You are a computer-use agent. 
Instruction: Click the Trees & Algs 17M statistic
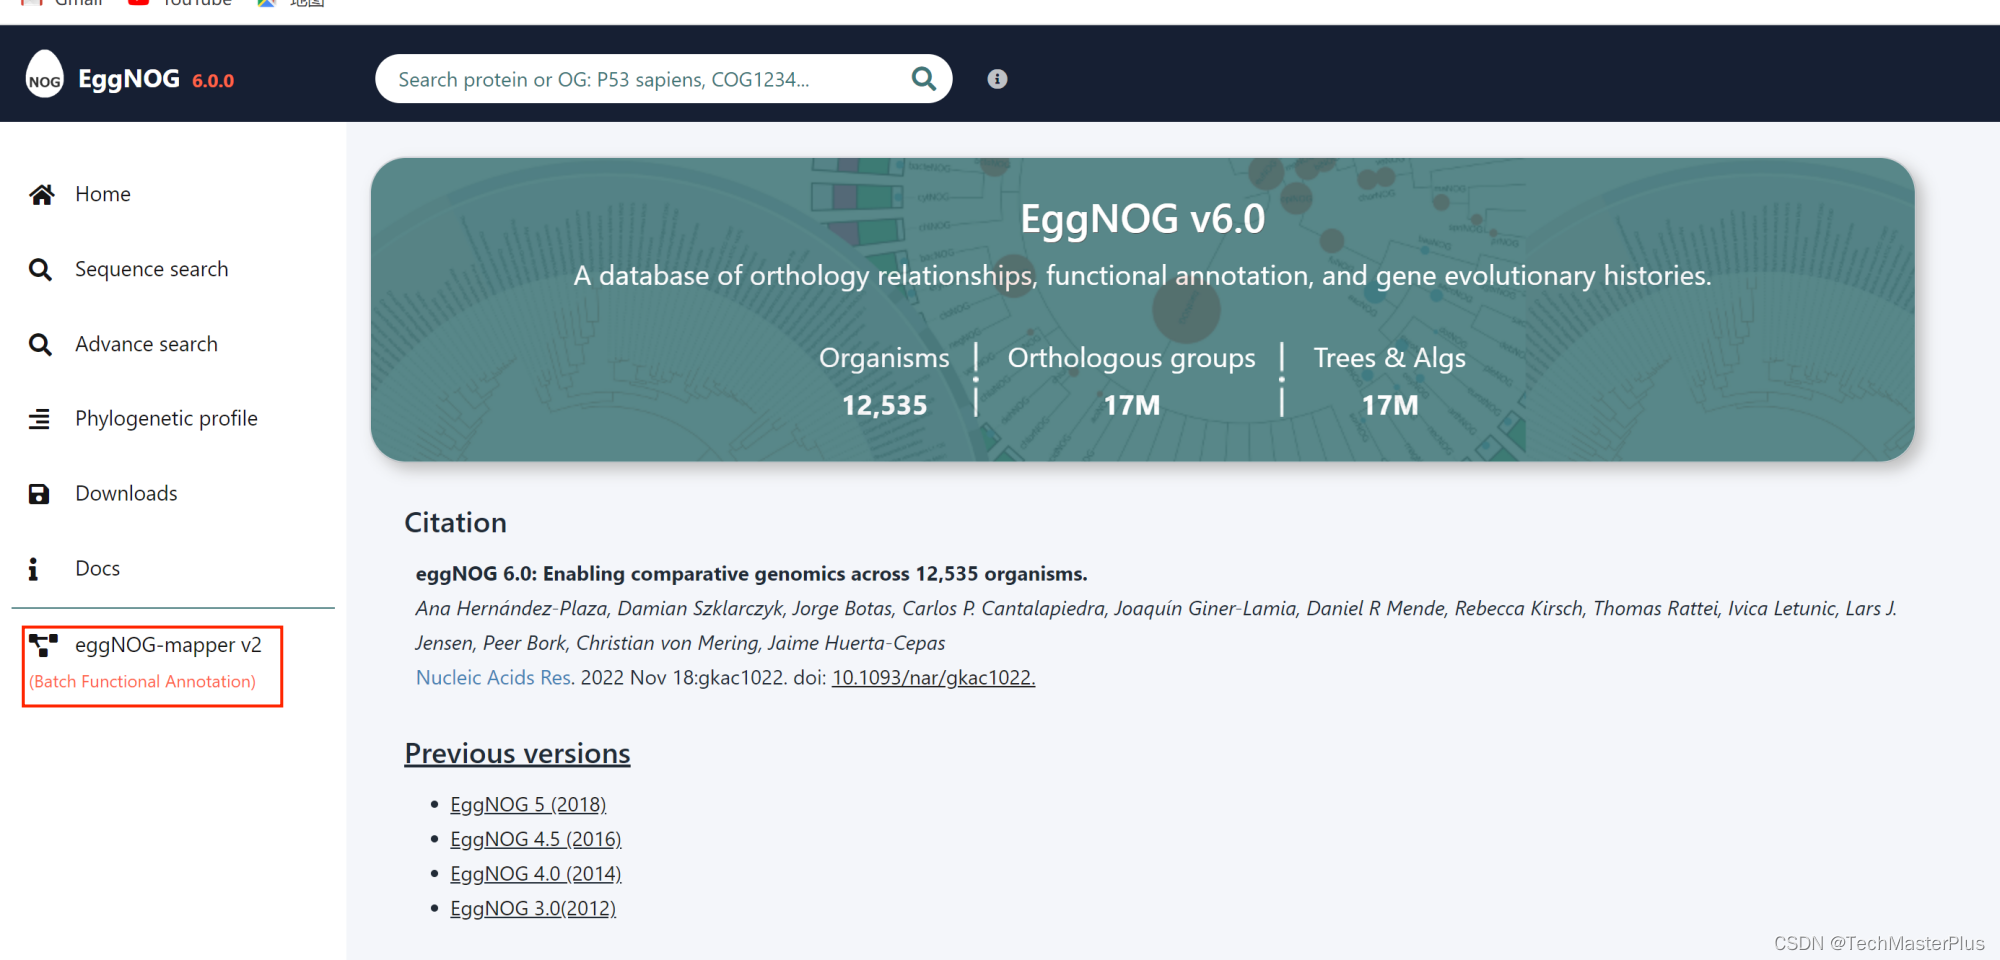1389,382
